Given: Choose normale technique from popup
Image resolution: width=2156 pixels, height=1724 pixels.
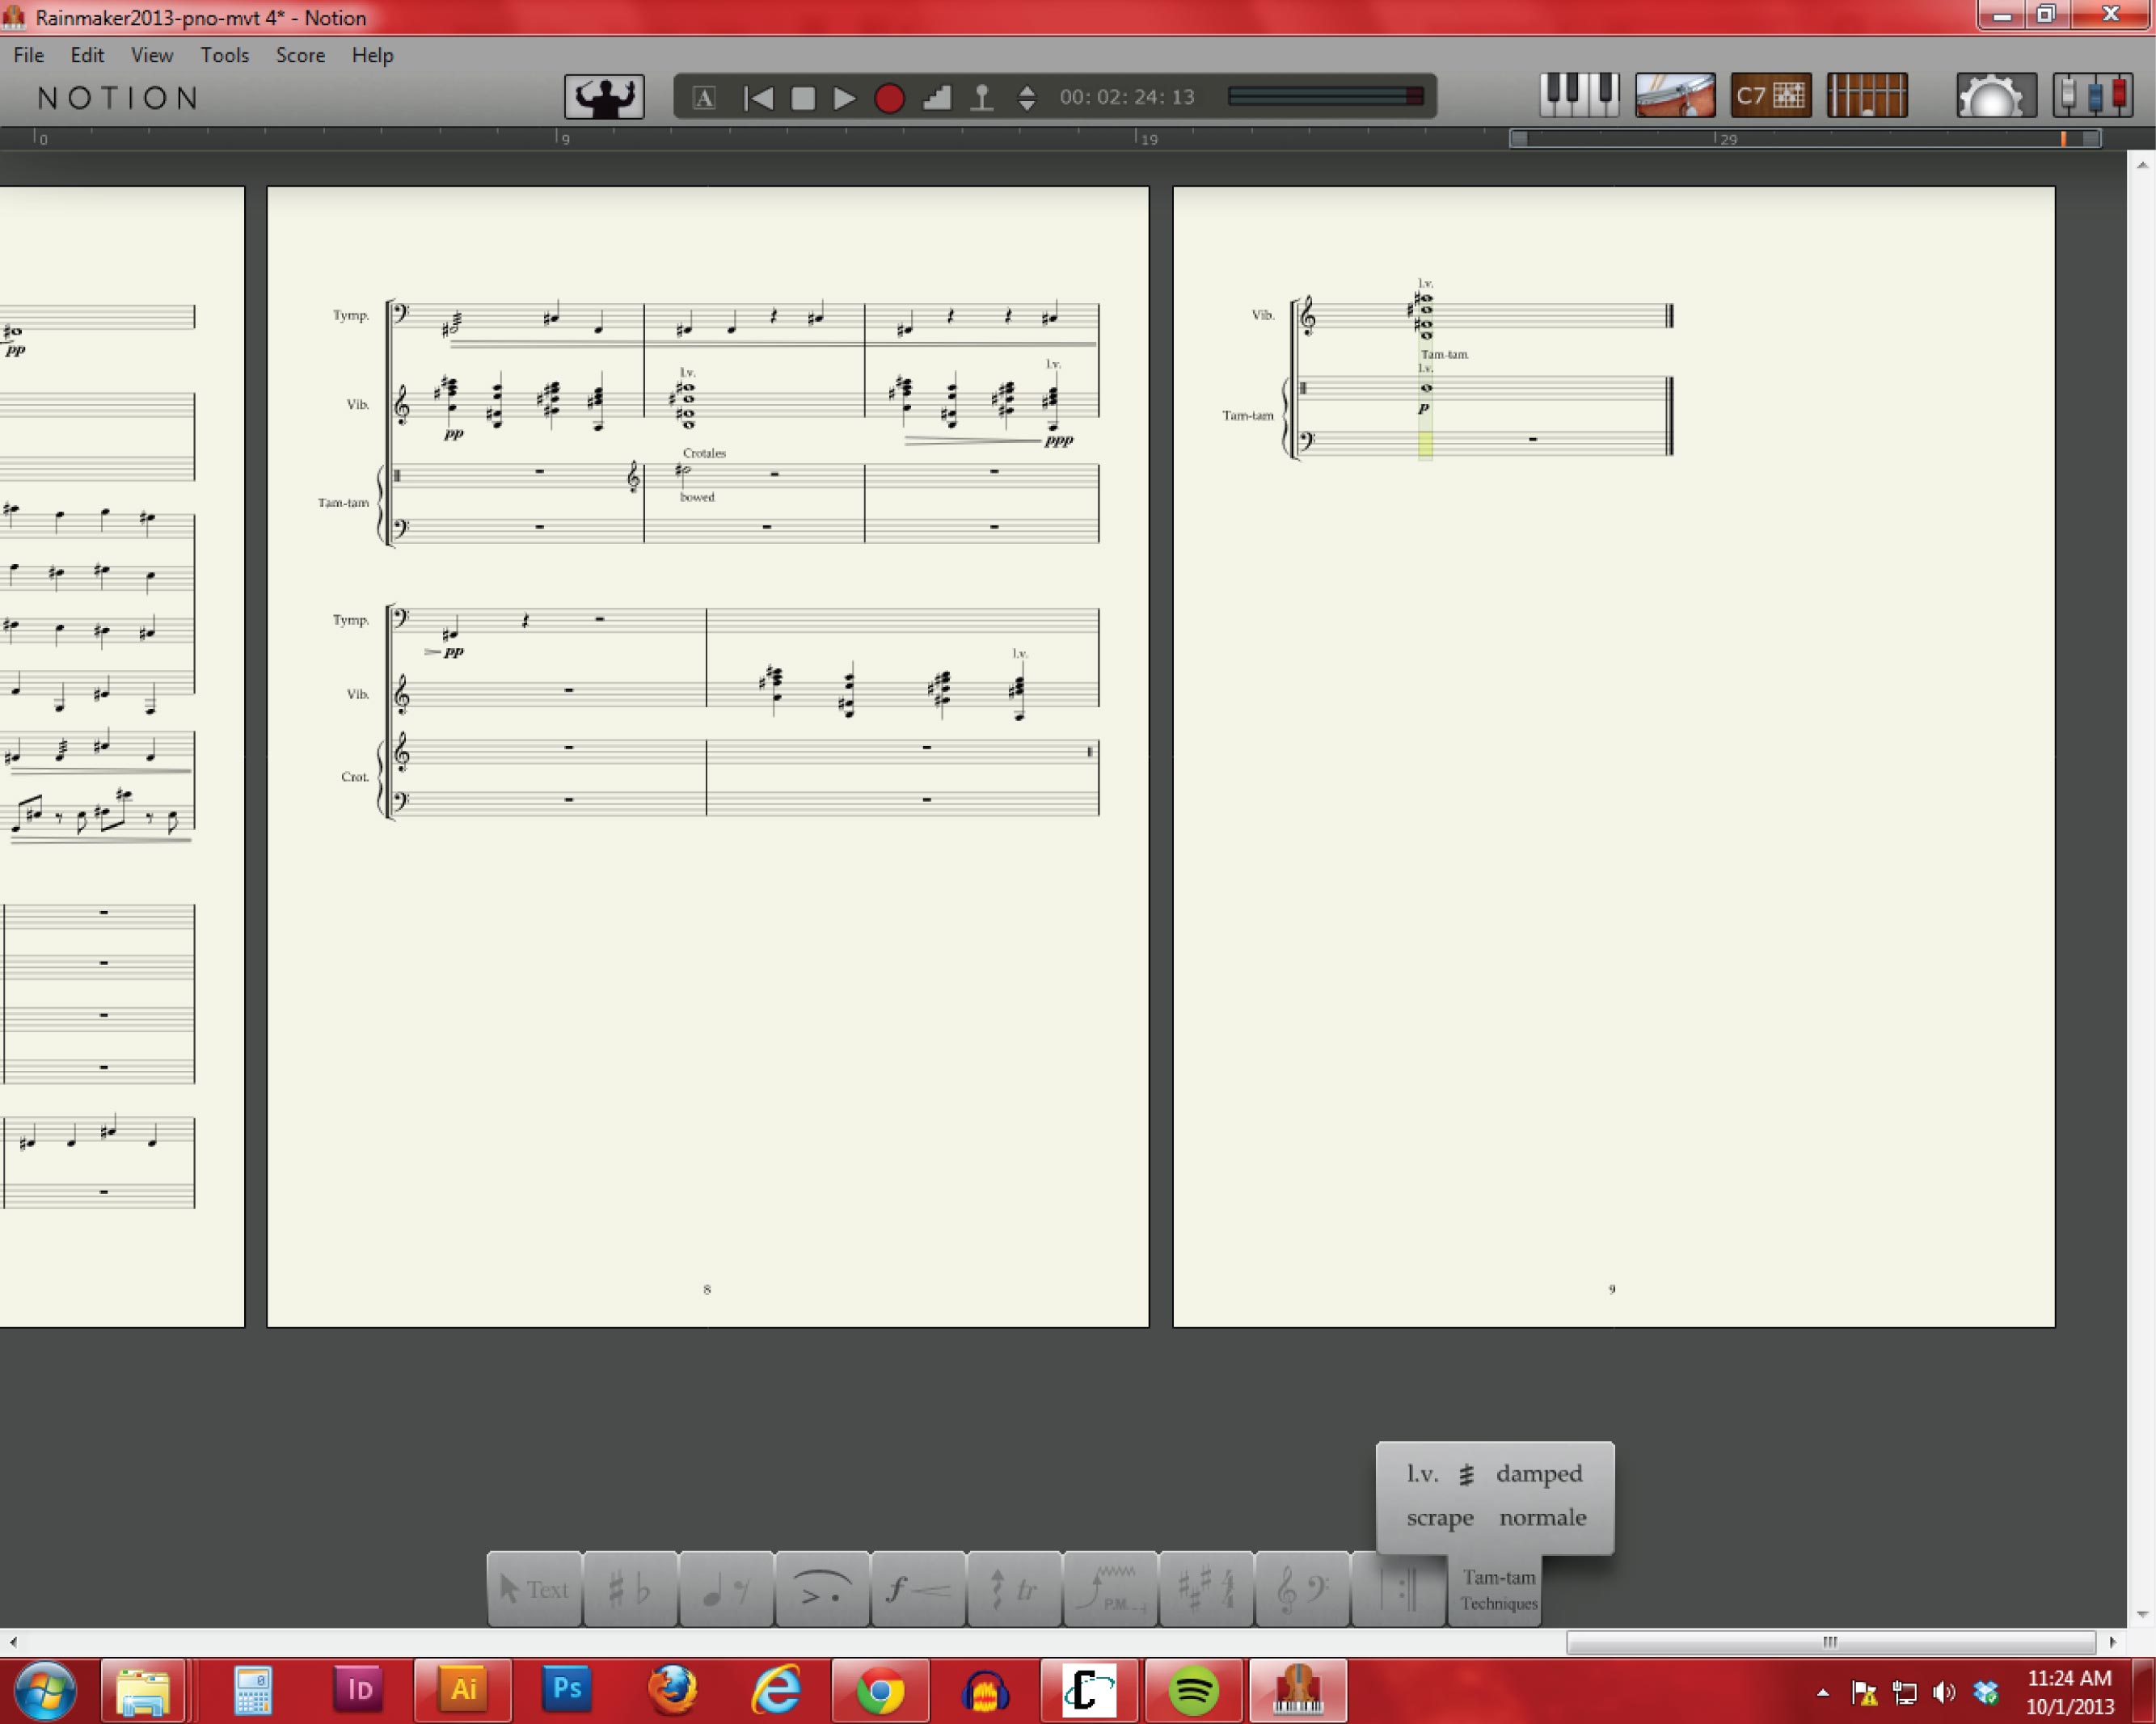Looking at the screenshot, I should click(1543, 1518).
